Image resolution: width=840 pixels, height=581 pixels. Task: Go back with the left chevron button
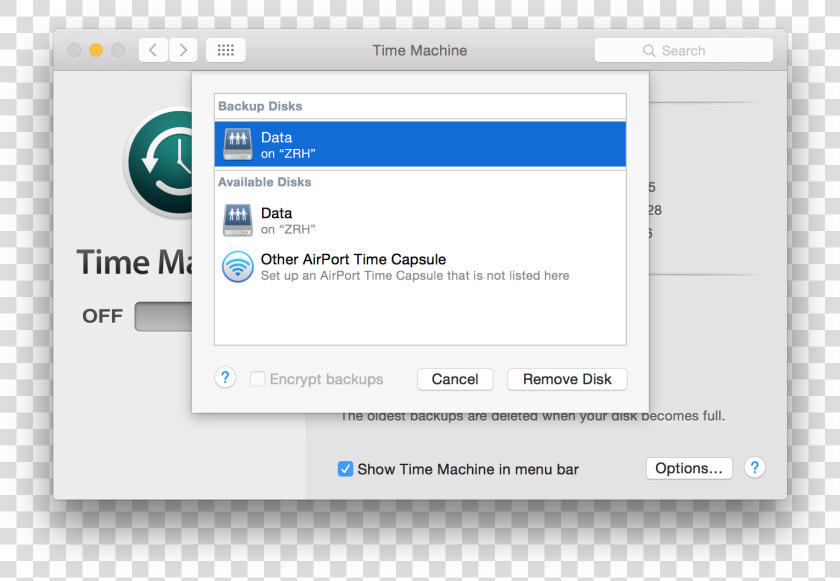tap(153, 50)
